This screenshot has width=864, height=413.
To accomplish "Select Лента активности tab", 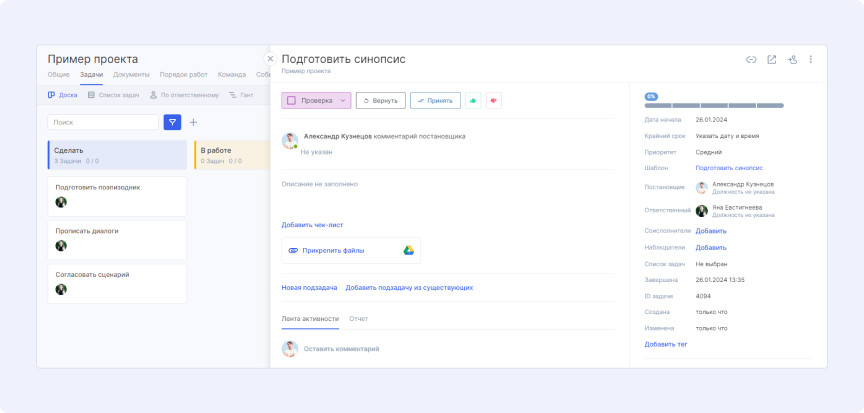I will 310,319.
